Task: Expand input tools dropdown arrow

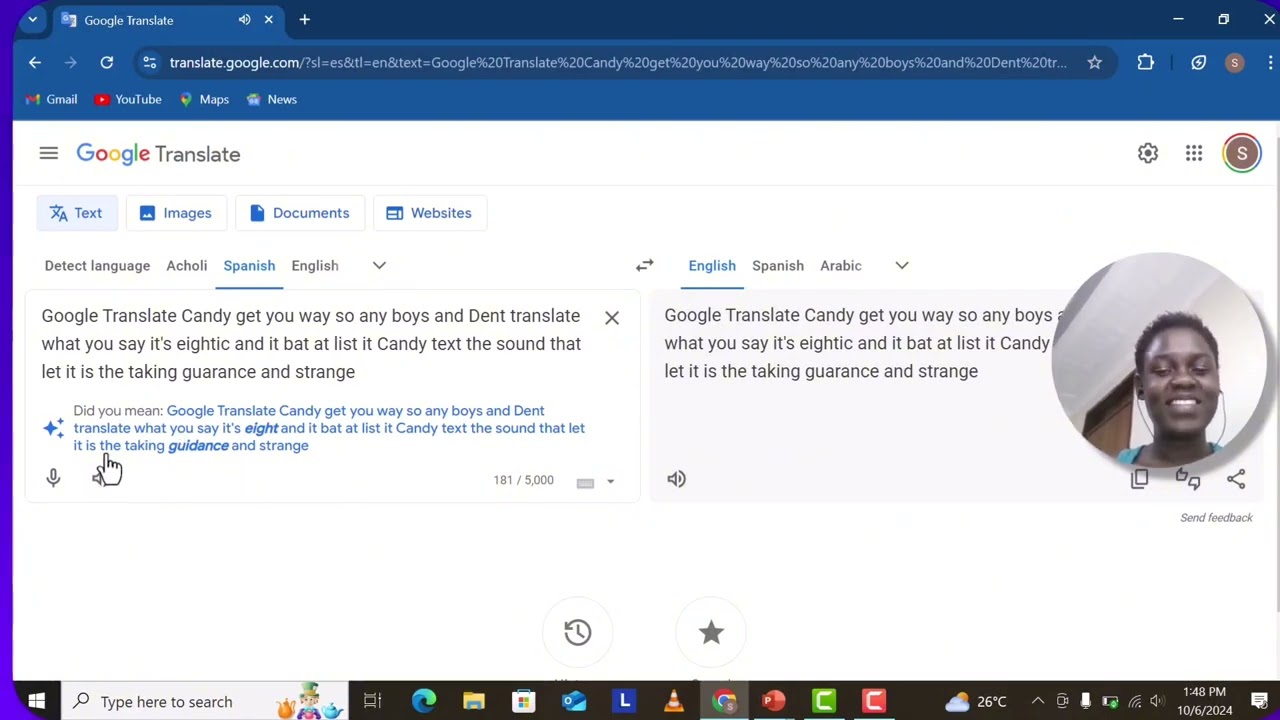Action: [610, 482]
